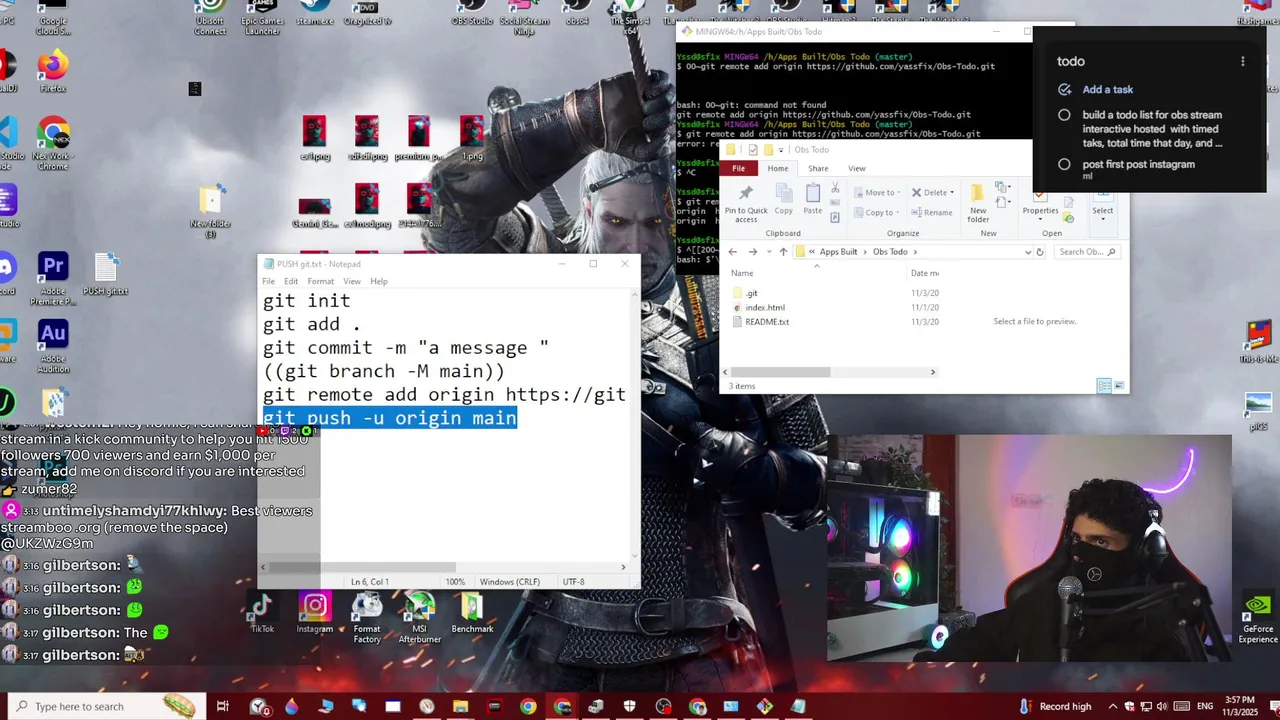The image size is (1280, 720).
Task: Click the New folder (3) desktop icon
Action: pos(211,211)
